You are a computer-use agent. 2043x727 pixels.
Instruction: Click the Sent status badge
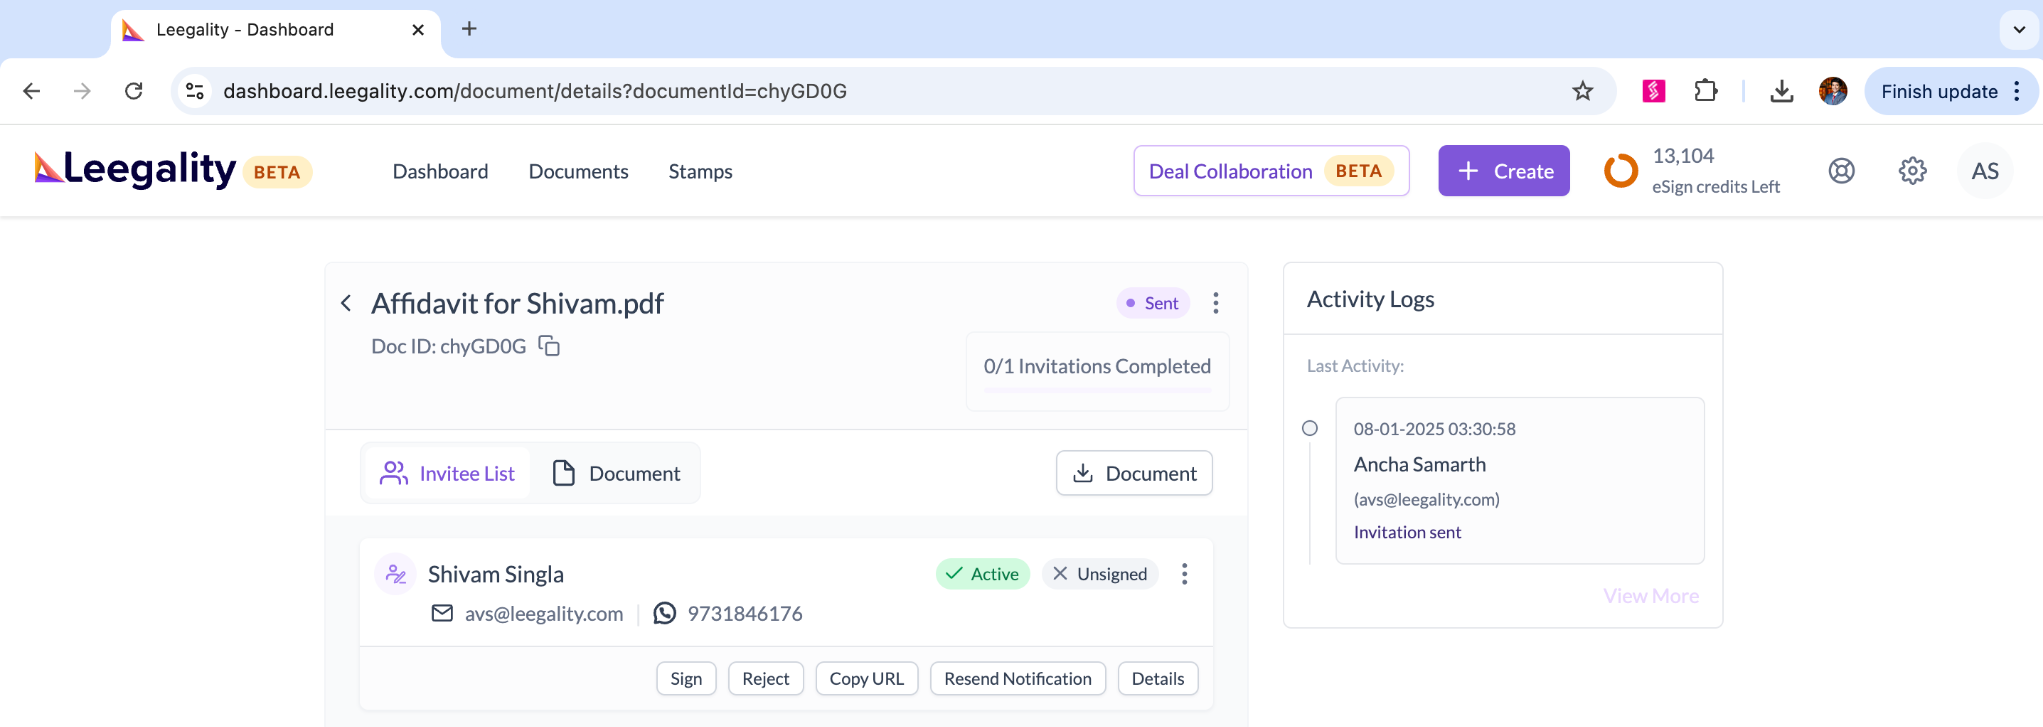pos(1153,303)
